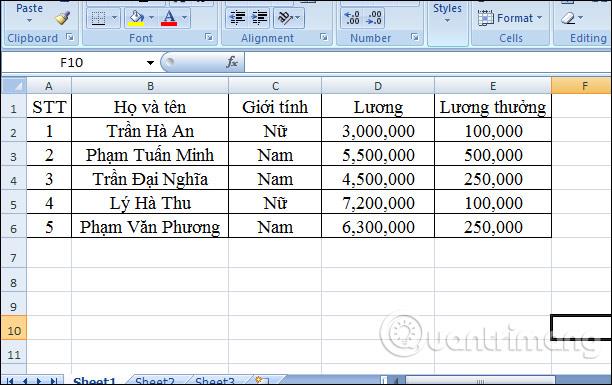Select column B header
Image resolution: width=612 pixels, height=385 pixels.
coord(150,86)
